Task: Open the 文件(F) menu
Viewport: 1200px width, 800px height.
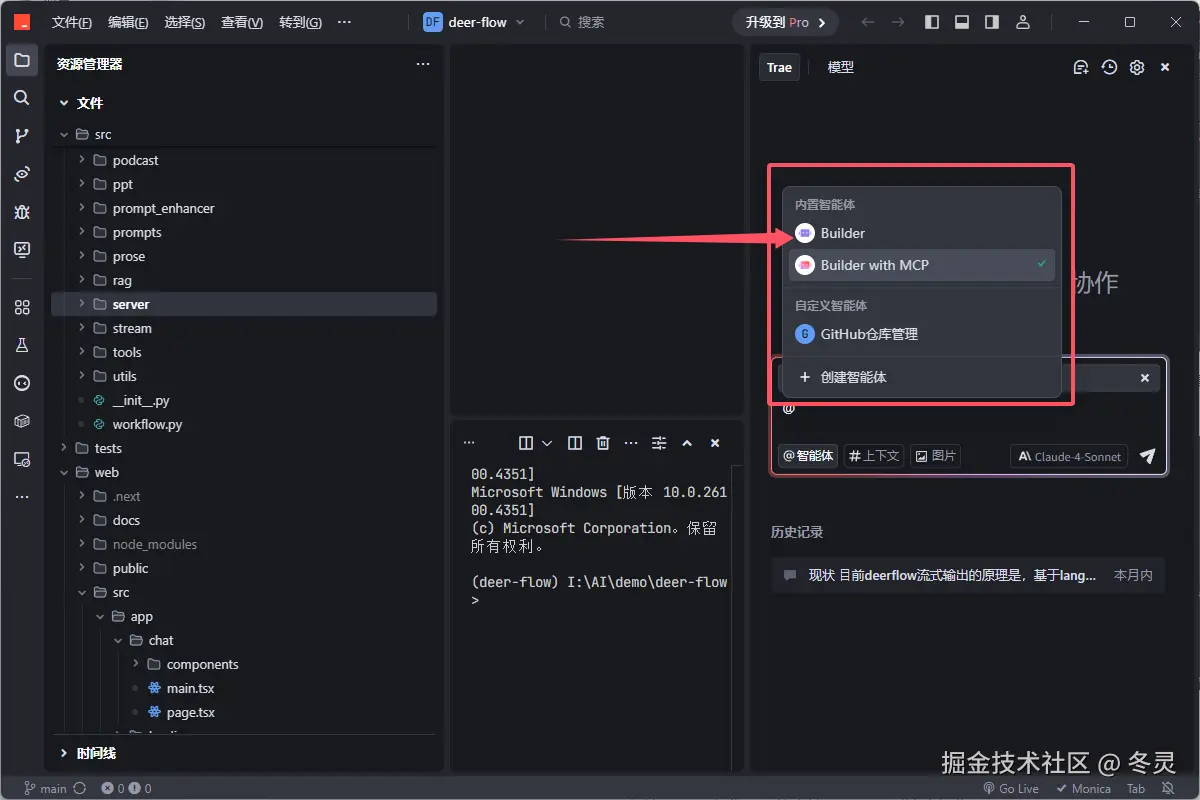Action: [71, 22]
